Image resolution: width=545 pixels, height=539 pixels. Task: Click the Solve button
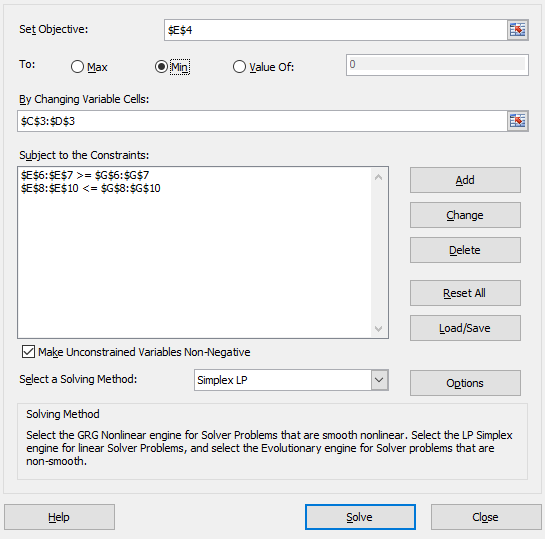click(360, 517)
